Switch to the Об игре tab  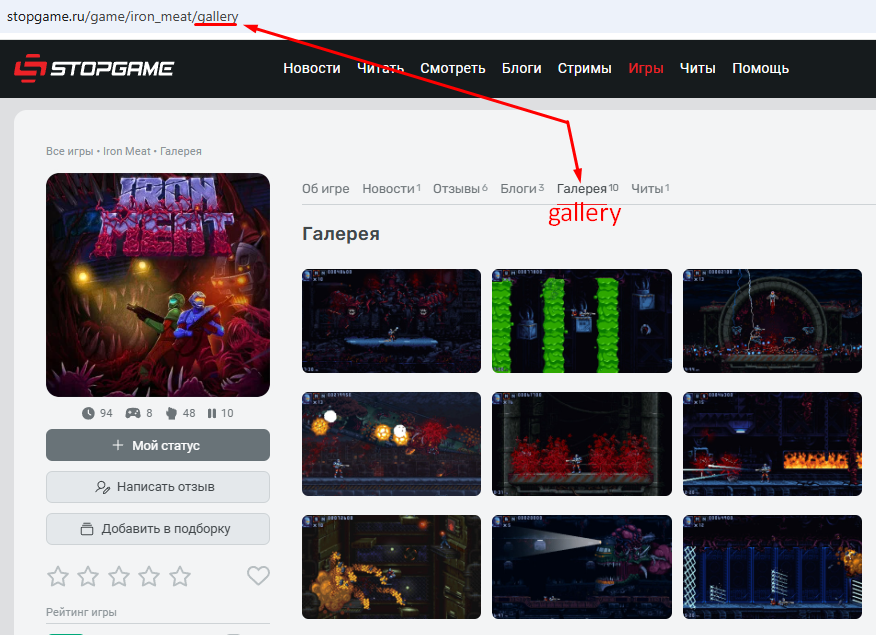(326, 189)
